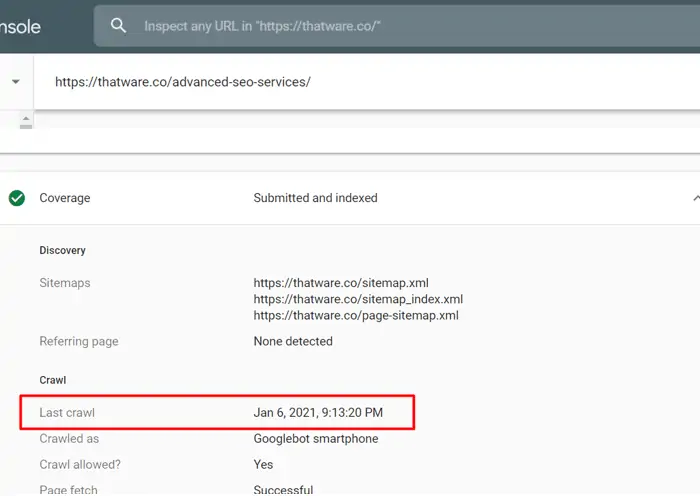The width and height of the screenshot is (700, 496).
Task: Click the None detected referring value
Action: tap(293, 341)
